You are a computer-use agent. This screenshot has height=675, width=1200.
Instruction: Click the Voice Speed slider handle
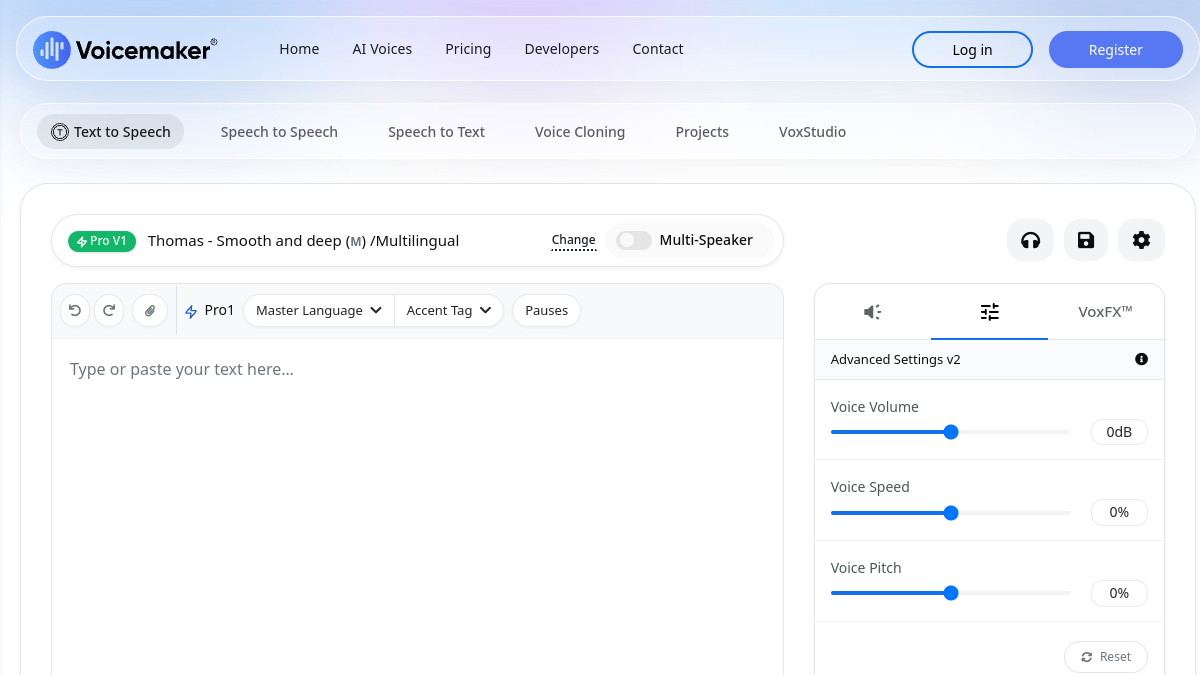point(951,513)
